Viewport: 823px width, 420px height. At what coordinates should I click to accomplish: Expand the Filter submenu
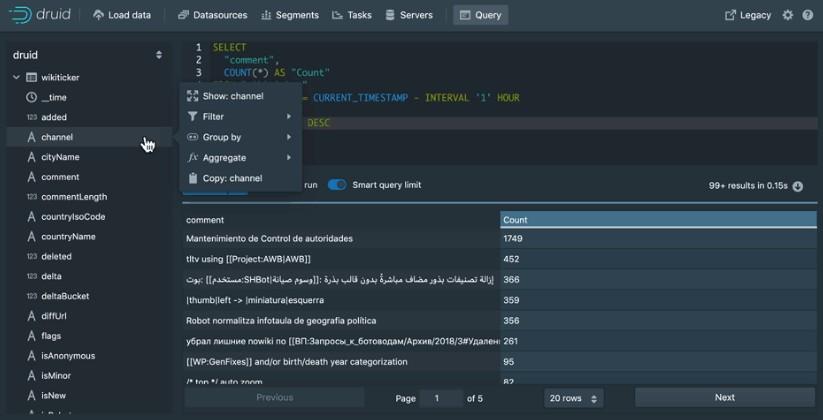[240, 117]
